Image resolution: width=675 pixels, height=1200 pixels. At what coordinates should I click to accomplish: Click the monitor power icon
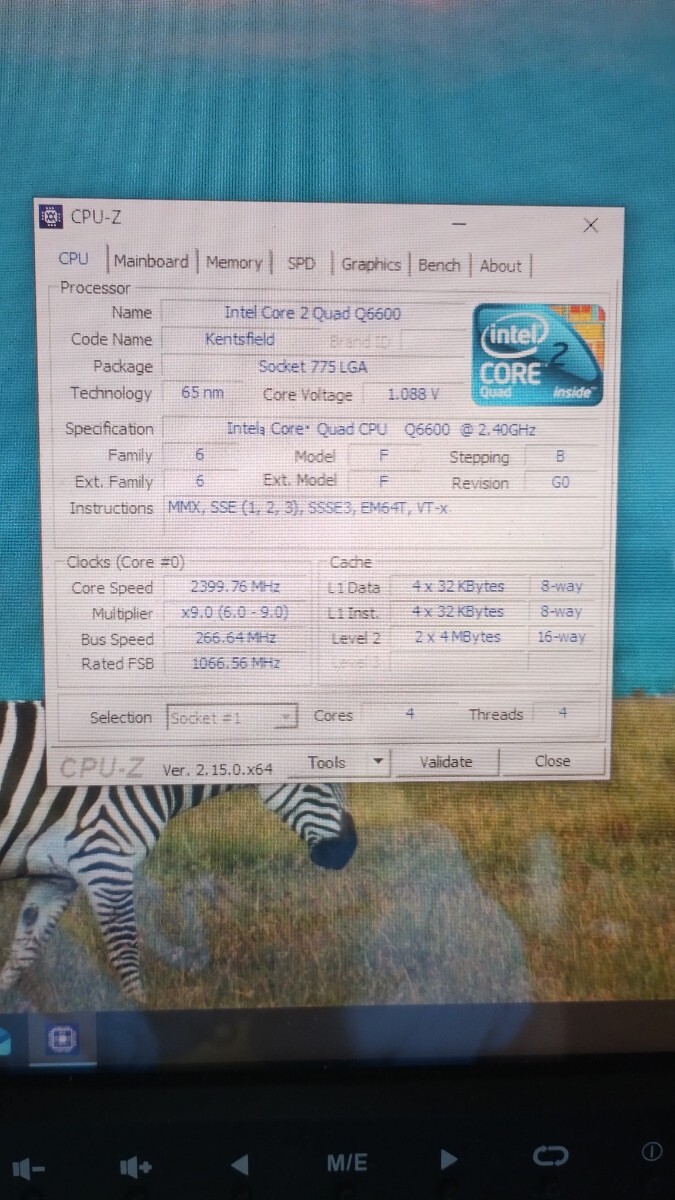click(651, 1152)
